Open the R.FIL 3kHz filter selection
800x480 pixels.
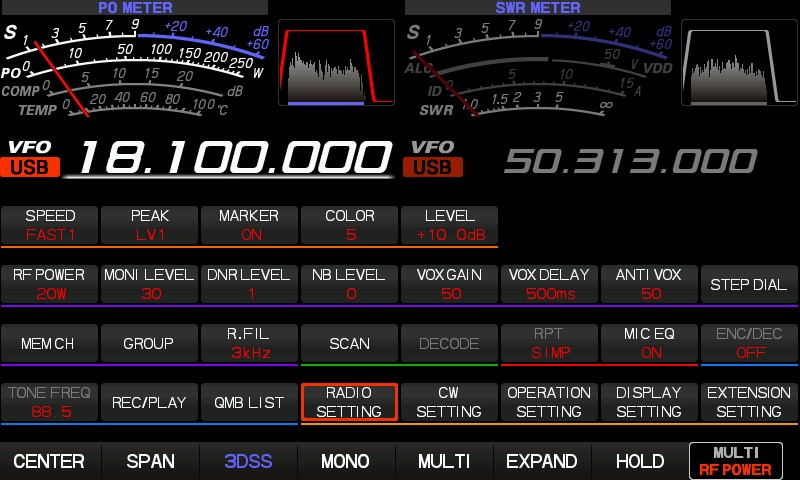click(249, 343)
